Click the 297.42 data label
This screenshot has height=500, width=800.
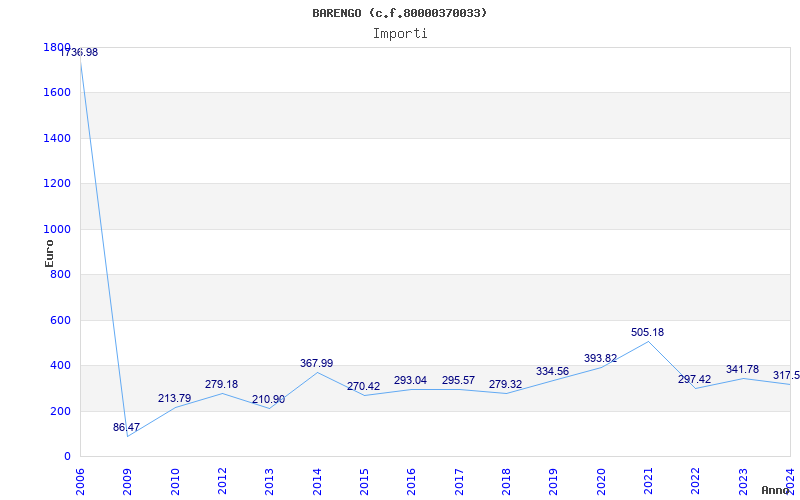click(x=694, y=379)
